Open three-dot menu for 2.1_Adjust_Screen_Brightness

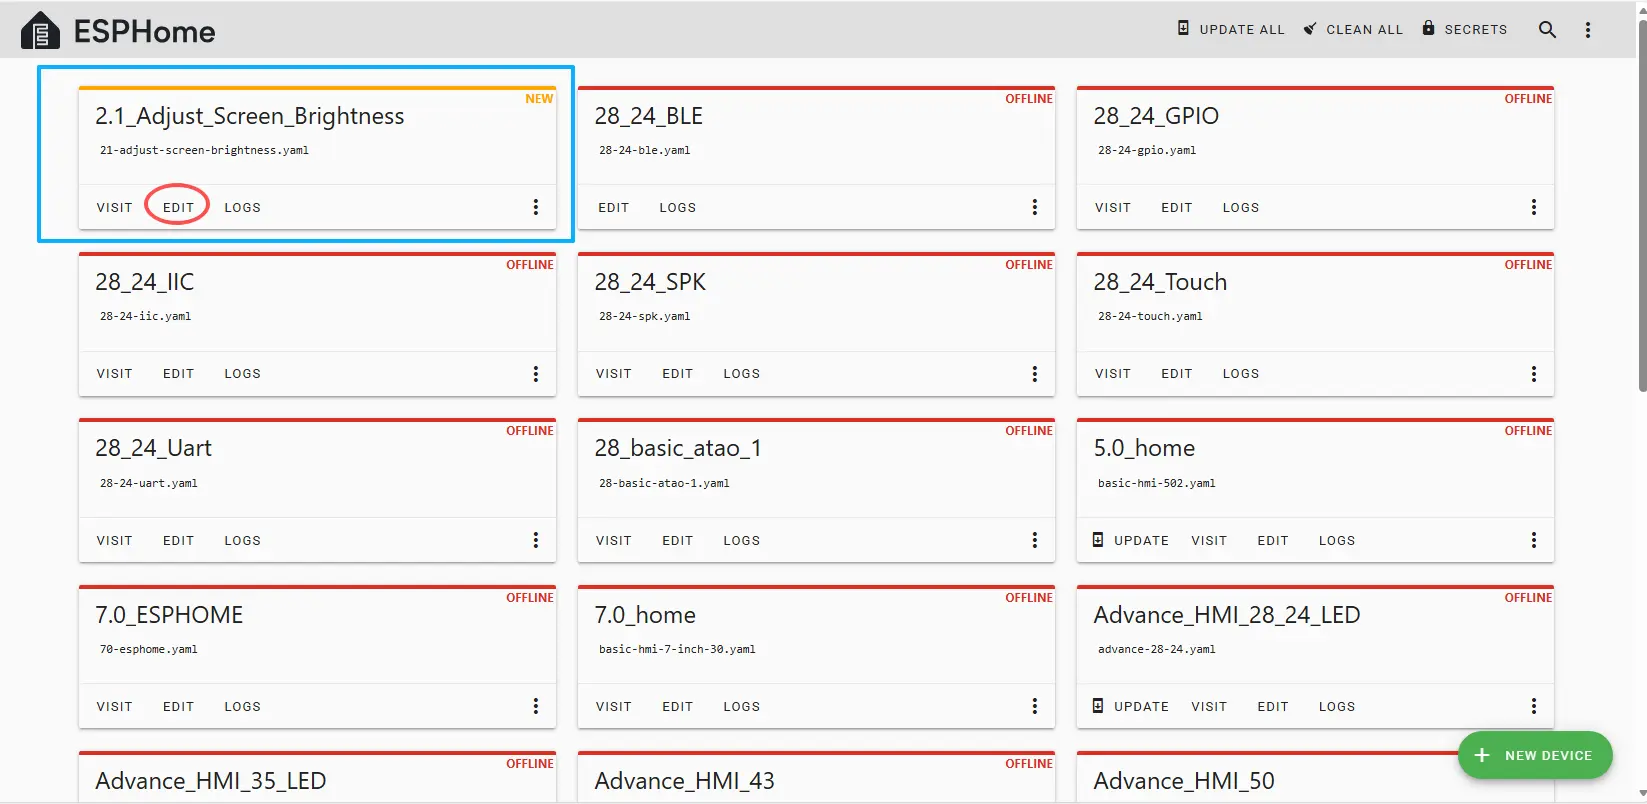tap(536, 207)
